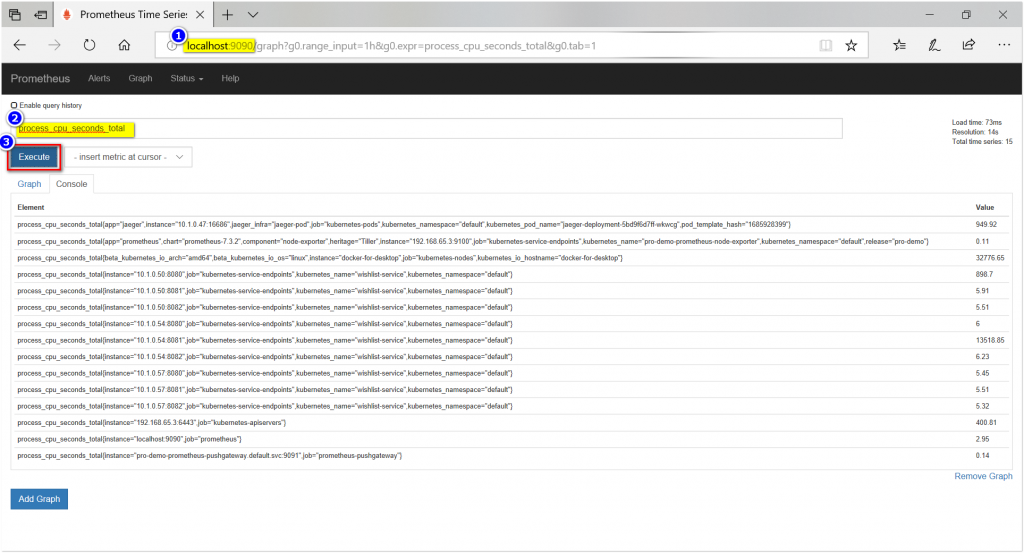Click the Prometheus brand link

40,78
